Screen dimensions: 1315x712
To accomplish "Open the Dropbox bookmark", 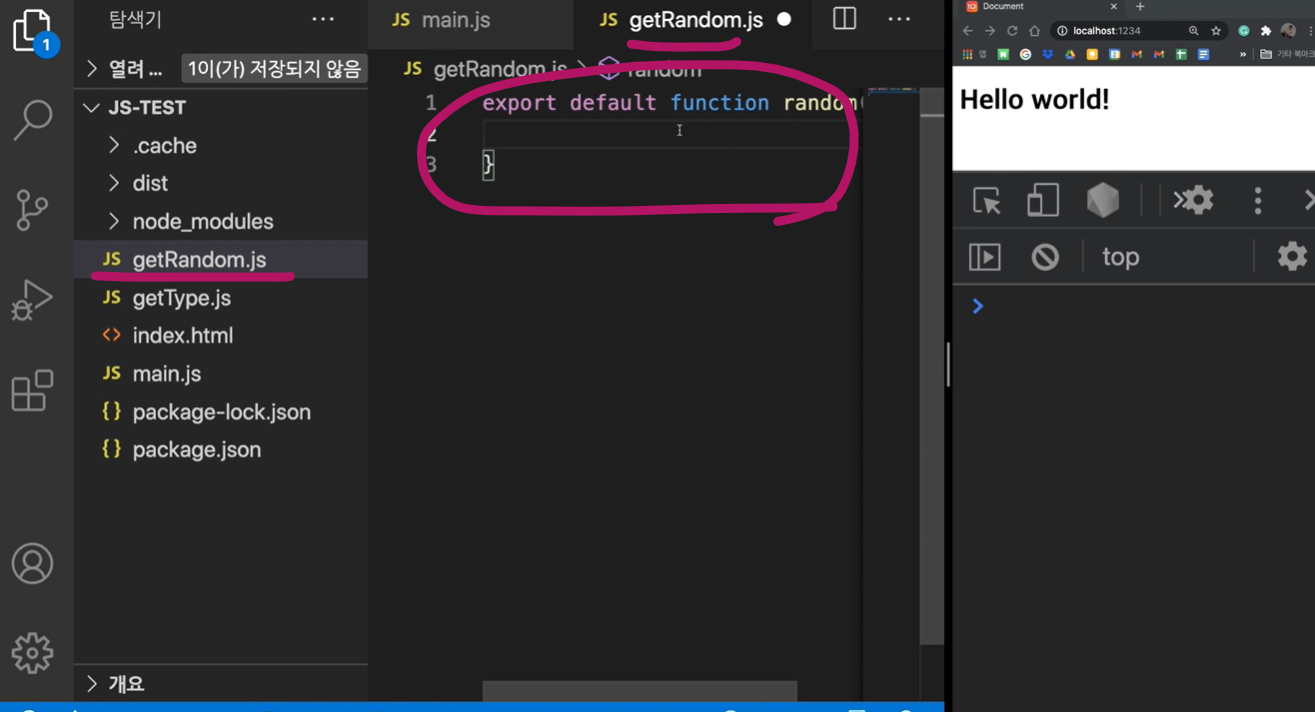I will tap(1048, 54).
